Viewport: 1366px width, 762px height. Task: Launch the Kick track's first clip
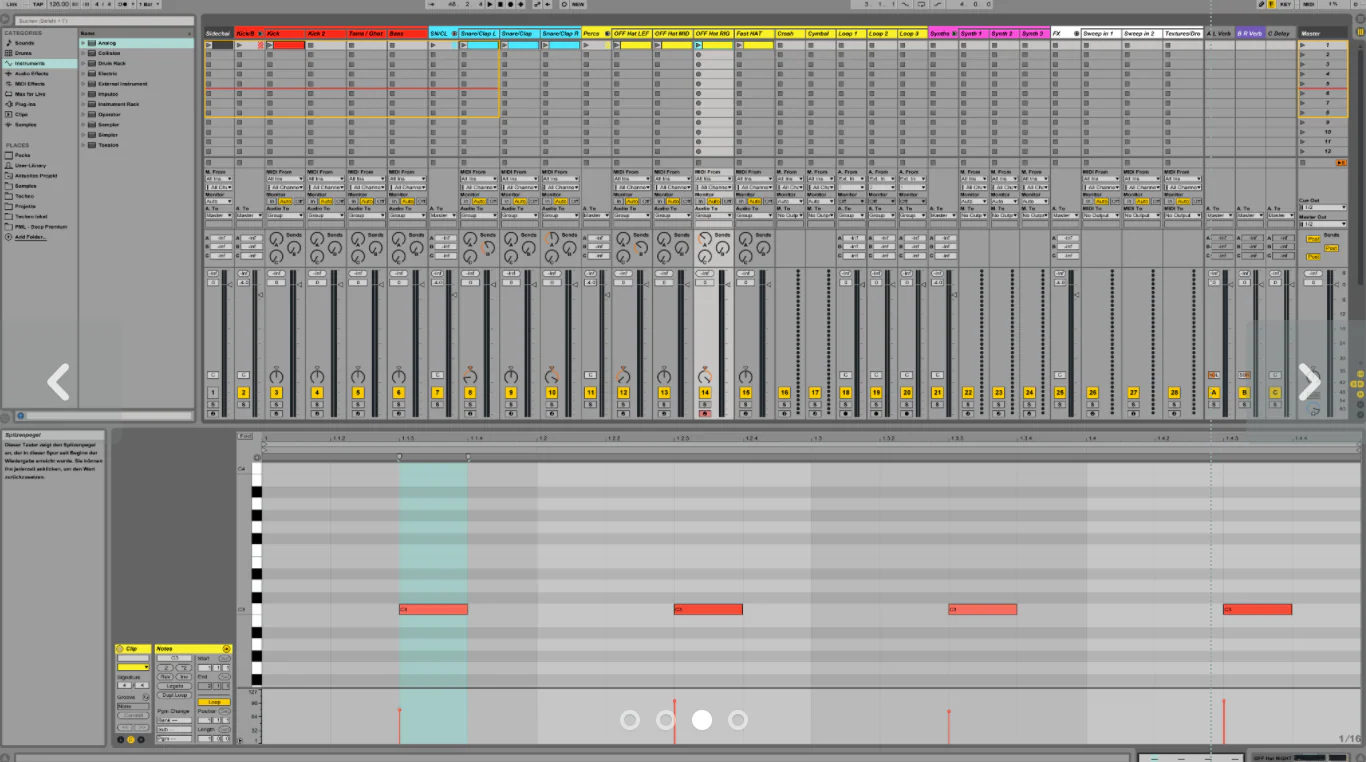tap(269, 45)
